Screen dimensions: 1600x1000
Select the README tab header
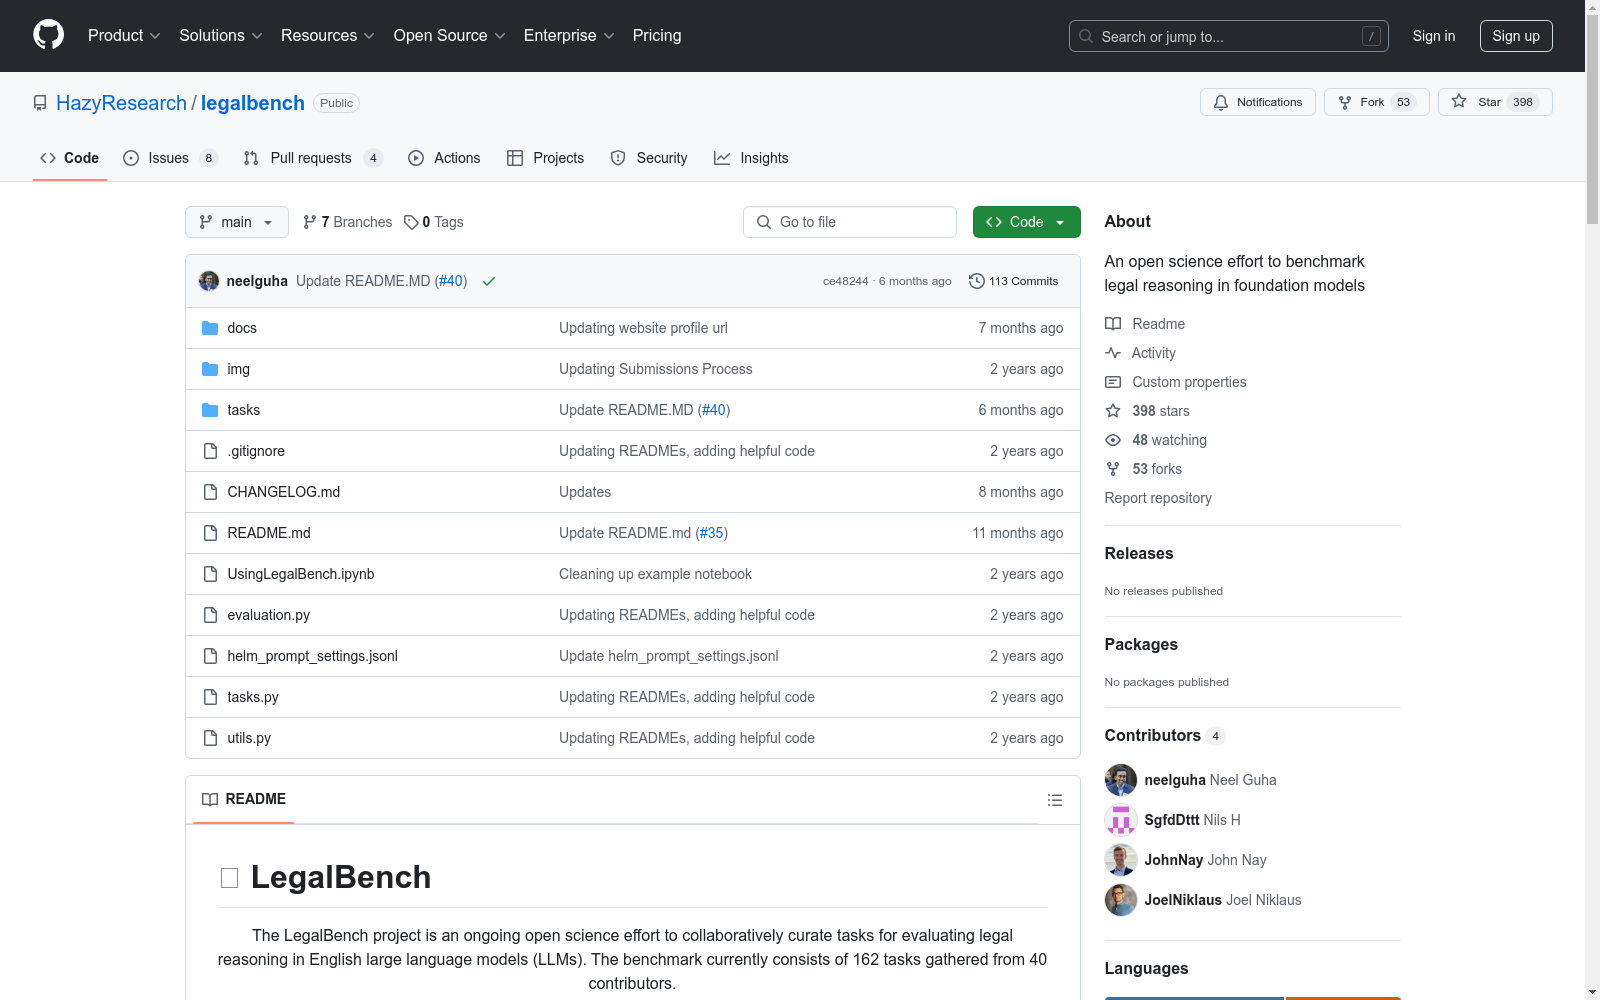pos(244,799)
